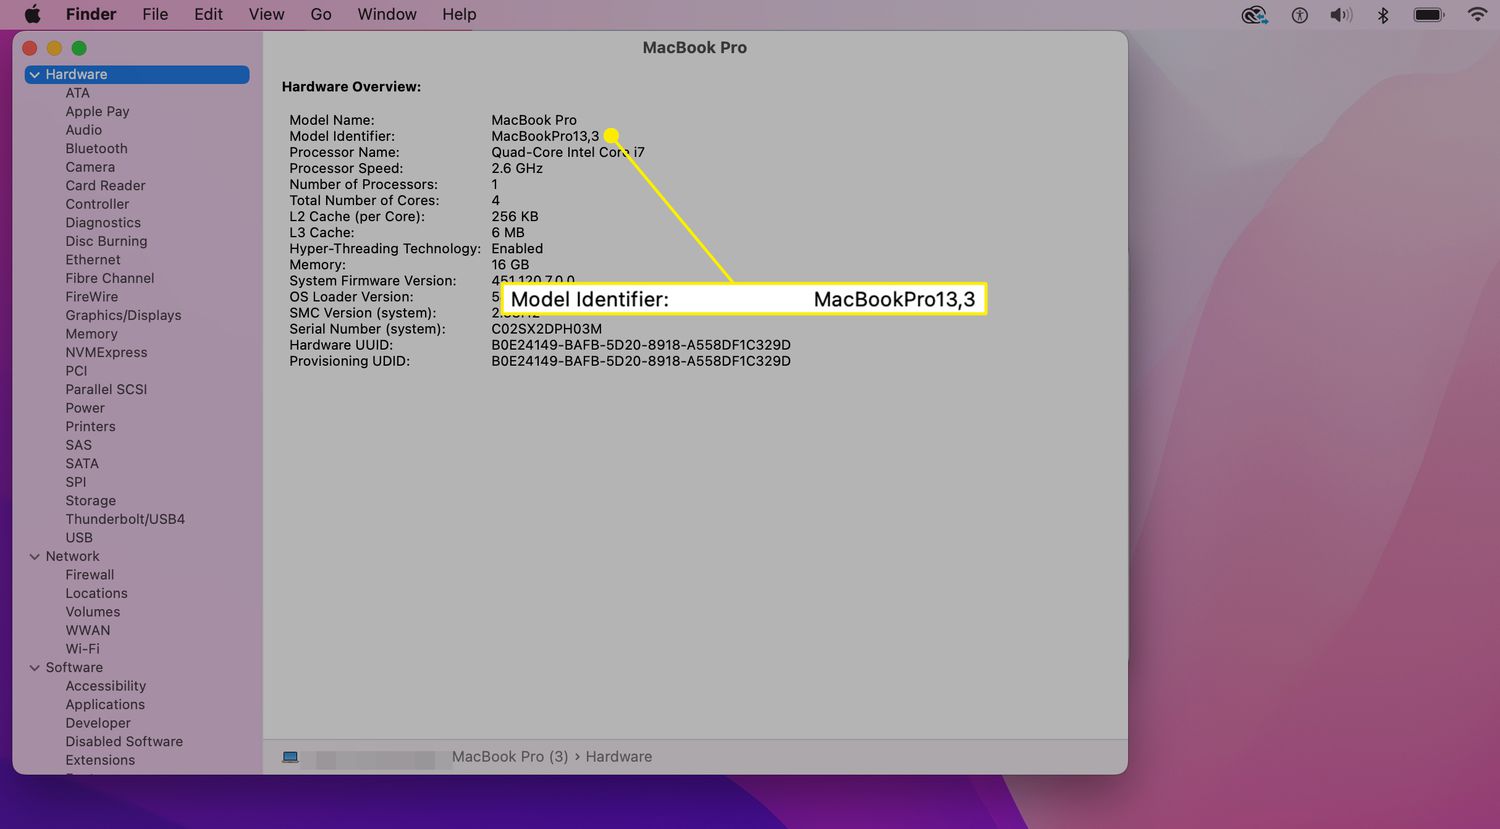Open the Accessibility Shortcuts menu bar icon
Image resolution: width=1500 pixels, height=829 pixels.
click(x=1299, y=14)
